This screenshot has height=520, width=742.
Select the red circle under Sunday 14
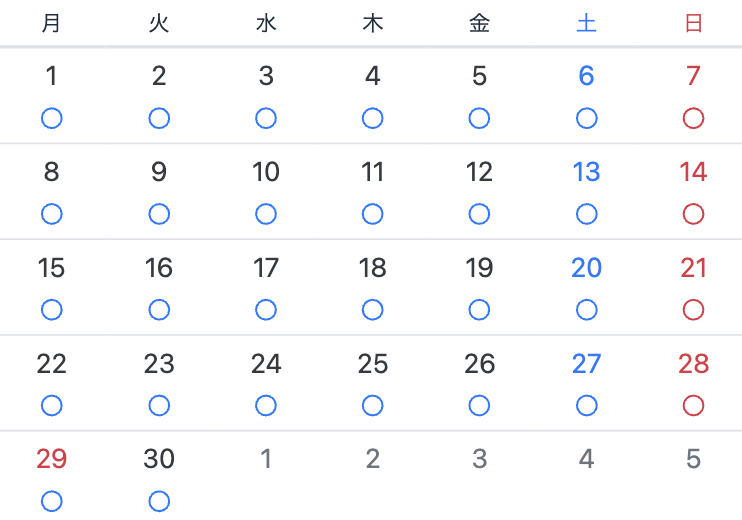[x=693, y=214]
